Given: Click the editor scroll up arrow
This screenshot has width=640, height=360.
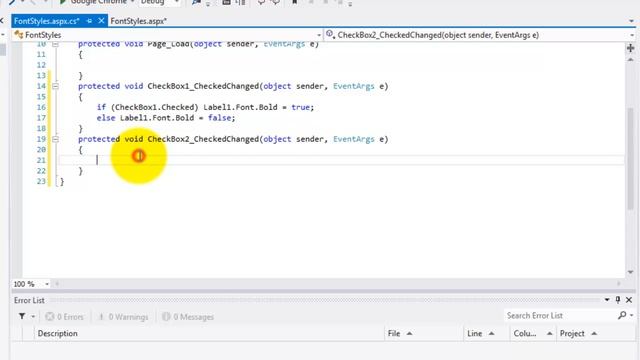Looking at the screenshot, I should [630, 60].
